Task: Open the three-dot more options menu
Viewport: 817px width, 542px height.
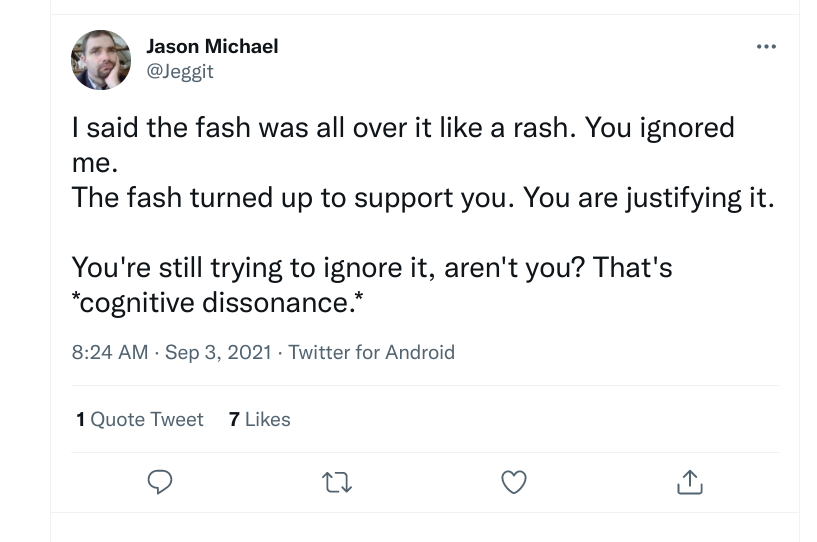Action: pyautogui.click(x=766, y=46)
